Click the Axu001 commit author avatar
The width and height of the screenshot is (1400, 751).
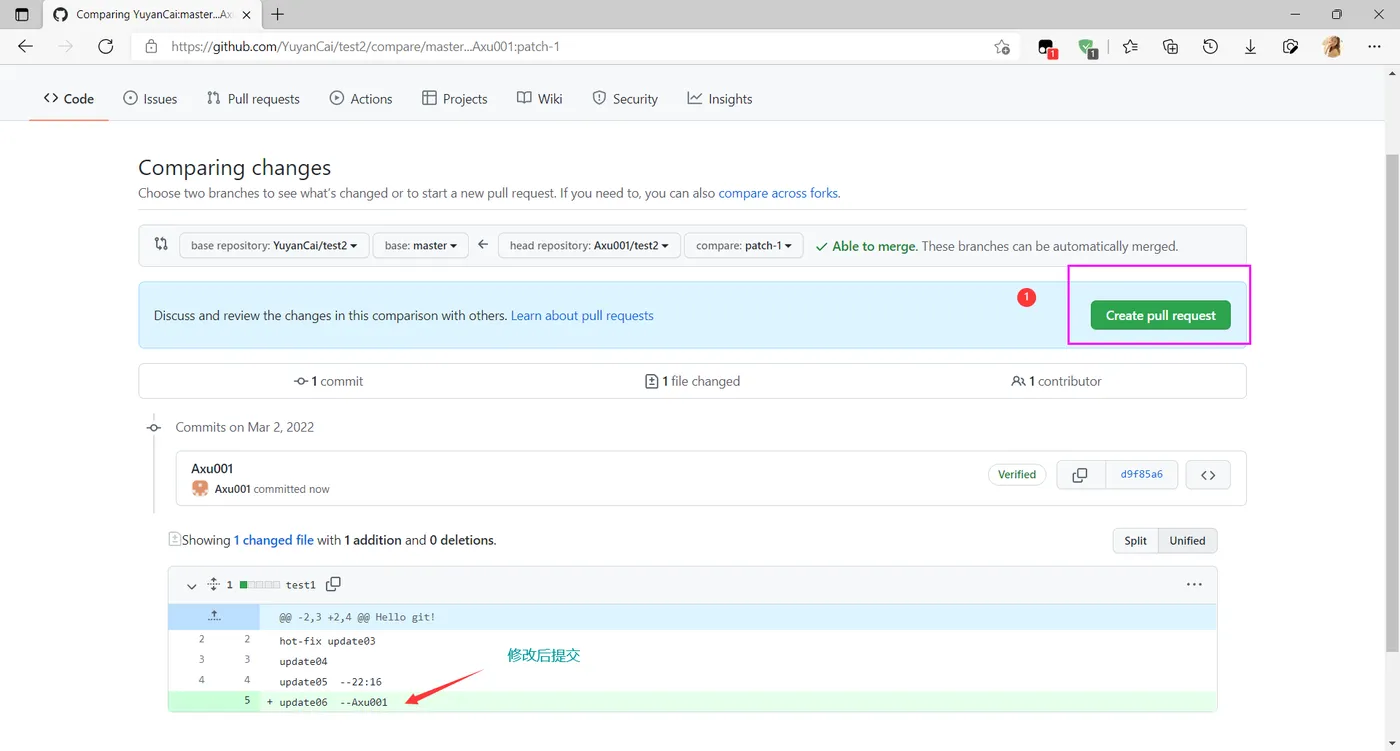(x=200, y=489)
